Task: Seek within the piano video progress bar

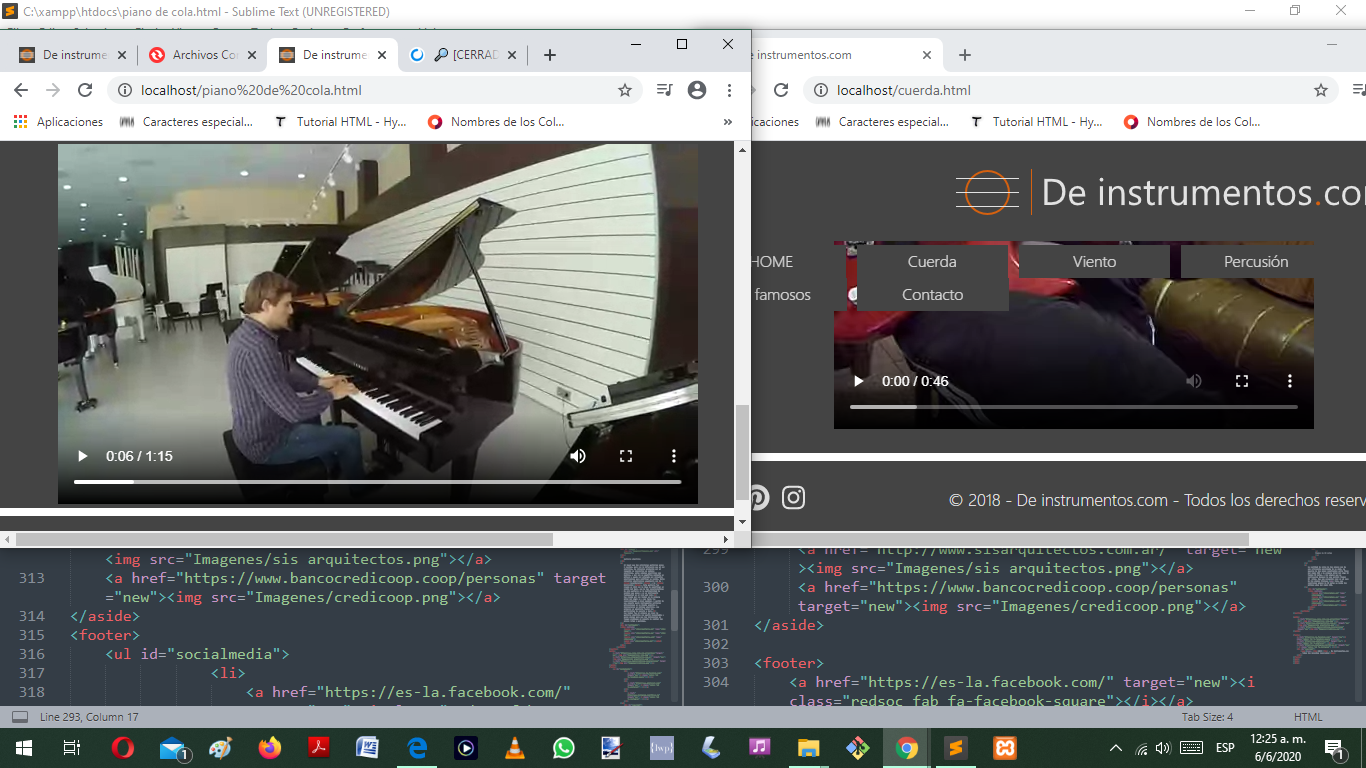Action: (x=377, y=482)
